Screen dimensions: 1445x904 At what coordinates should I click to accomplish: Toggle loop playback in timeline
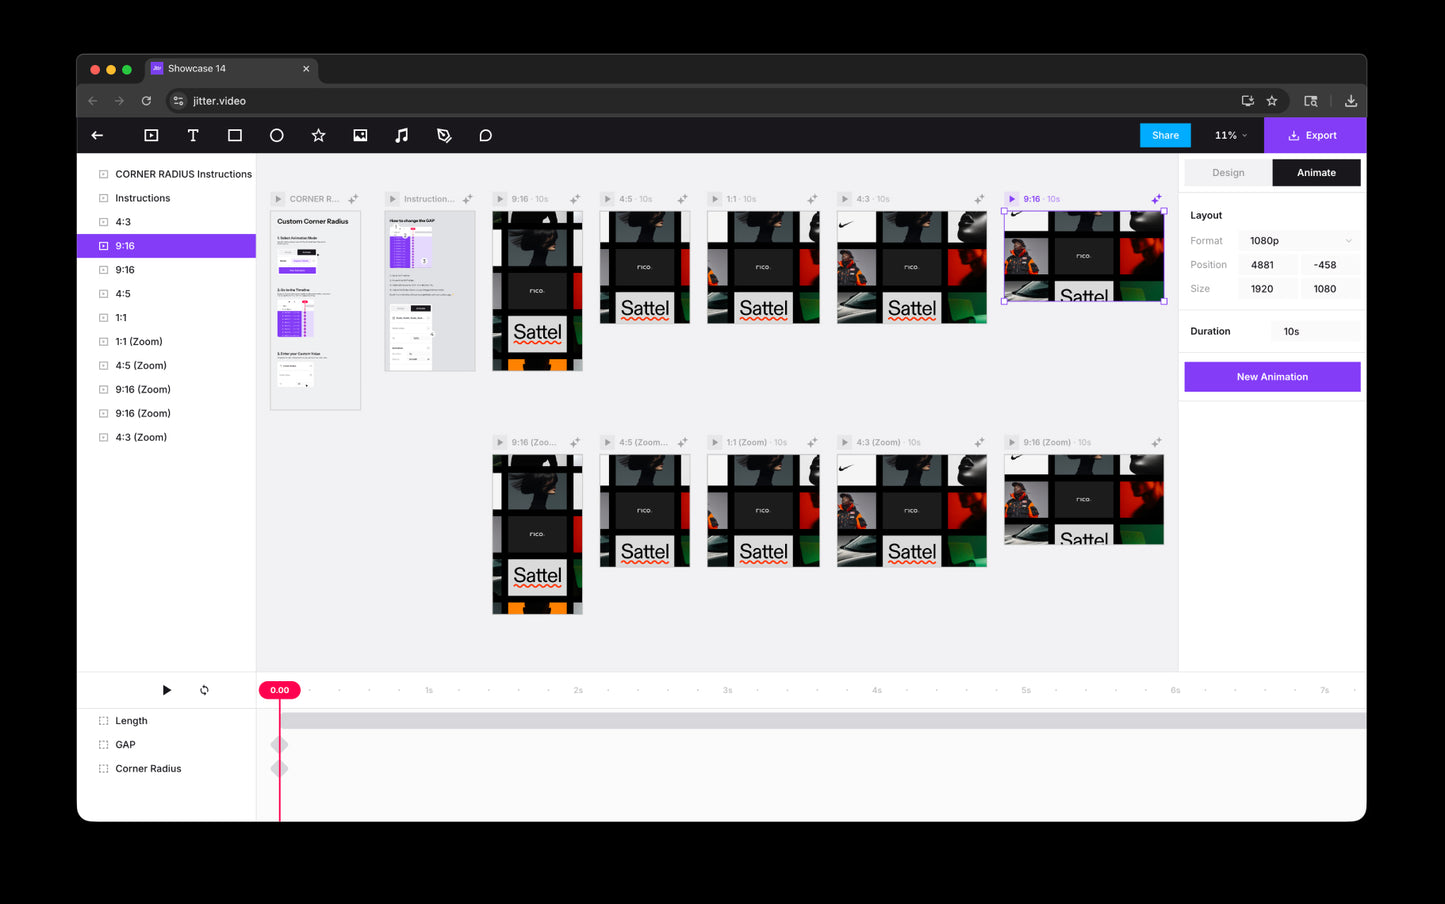[204, 690]
